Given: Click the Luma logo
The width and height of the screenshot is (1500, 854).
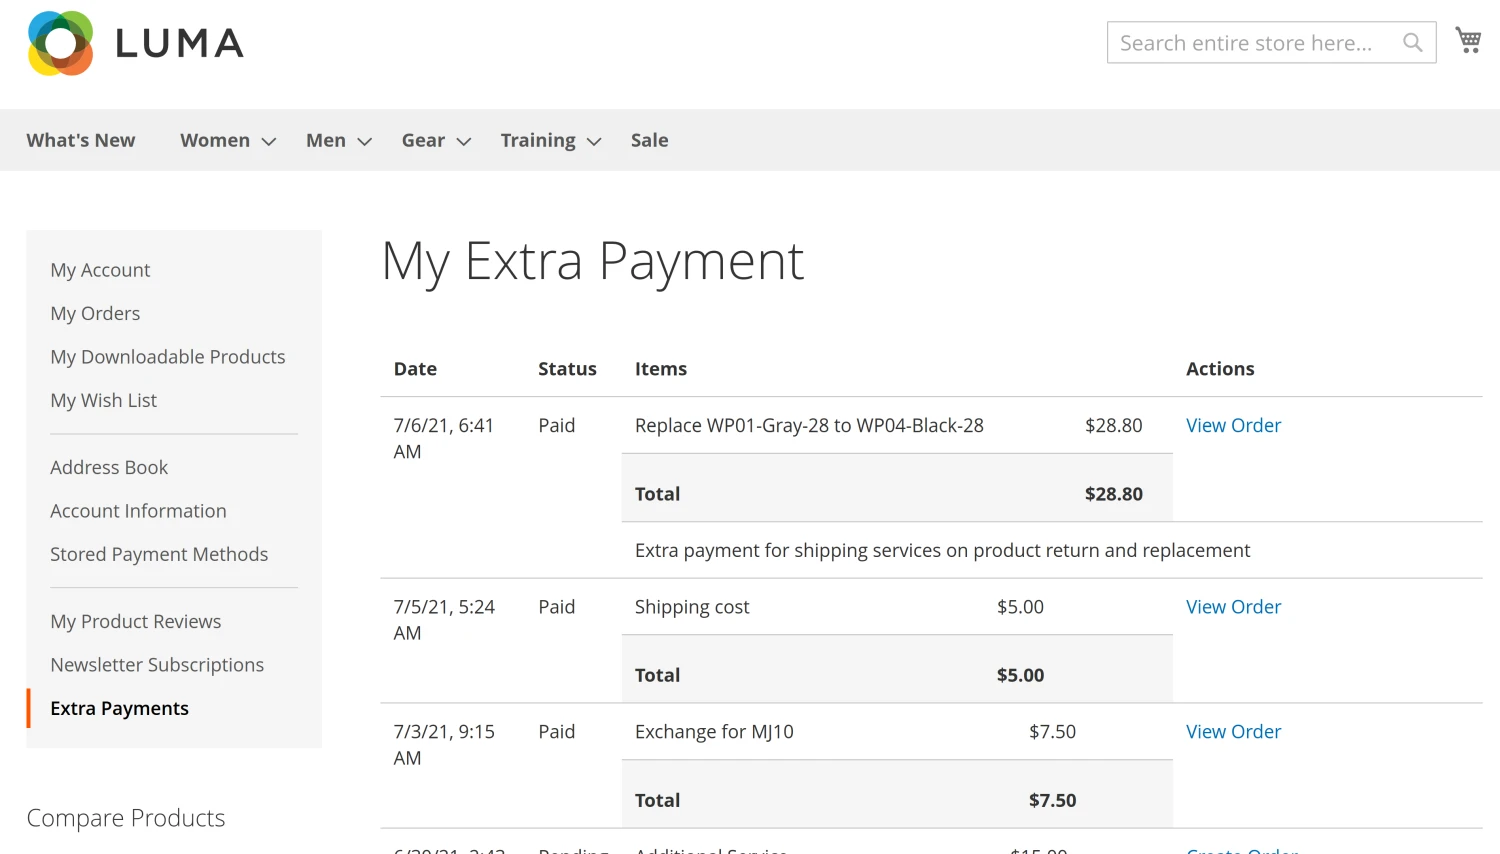Looking at the screenshot, I should tap(135, 42).
